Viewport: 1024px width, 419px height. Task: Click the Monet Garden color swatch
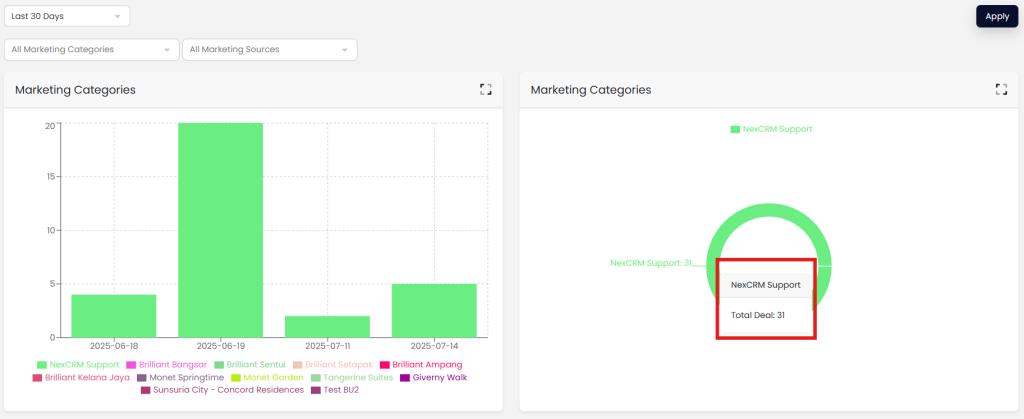click(x=236, y=378)
